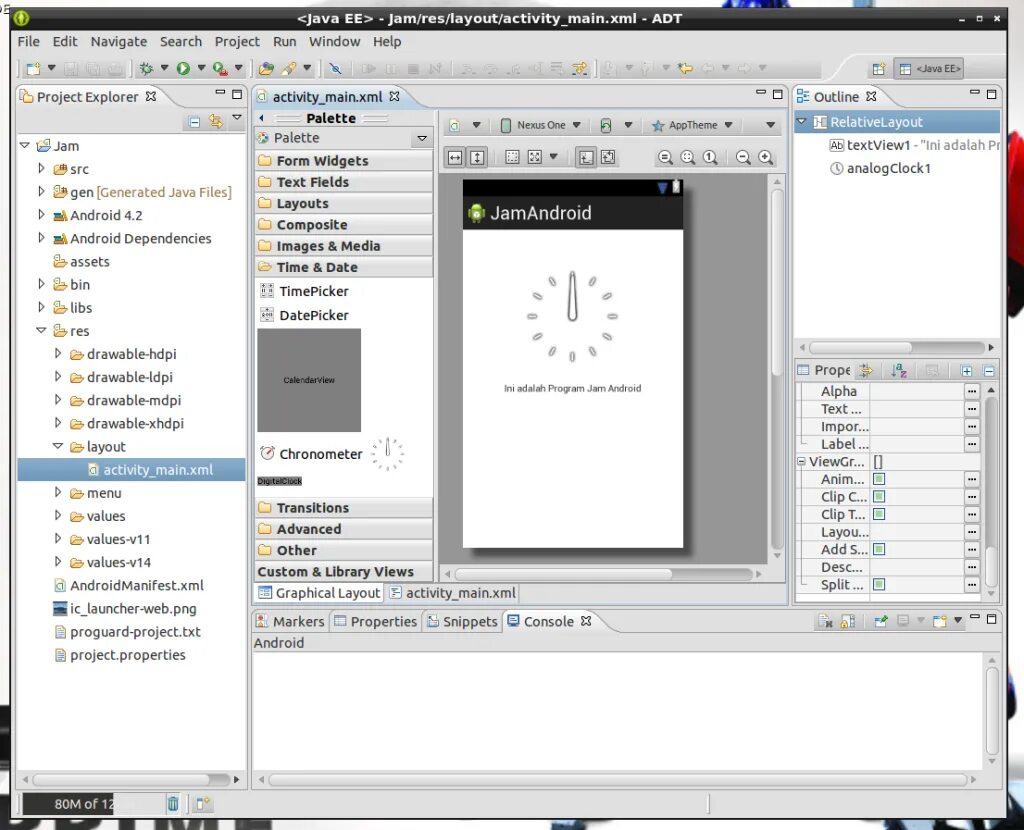This screenshot has height=830, width=1024.
Task: Collapse the res folder node
Action: [41, 330]
